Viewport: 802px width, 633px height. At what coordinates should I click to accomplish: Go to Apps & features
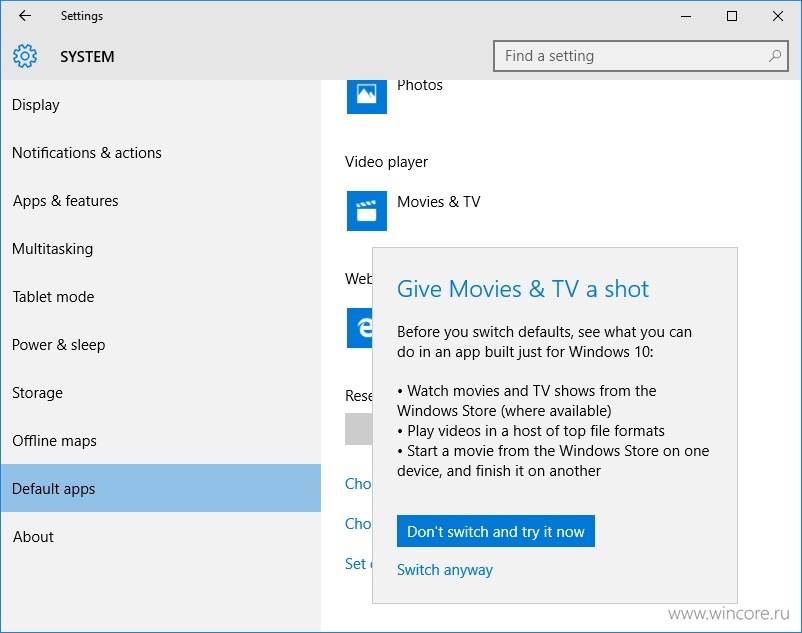[161, 201]
